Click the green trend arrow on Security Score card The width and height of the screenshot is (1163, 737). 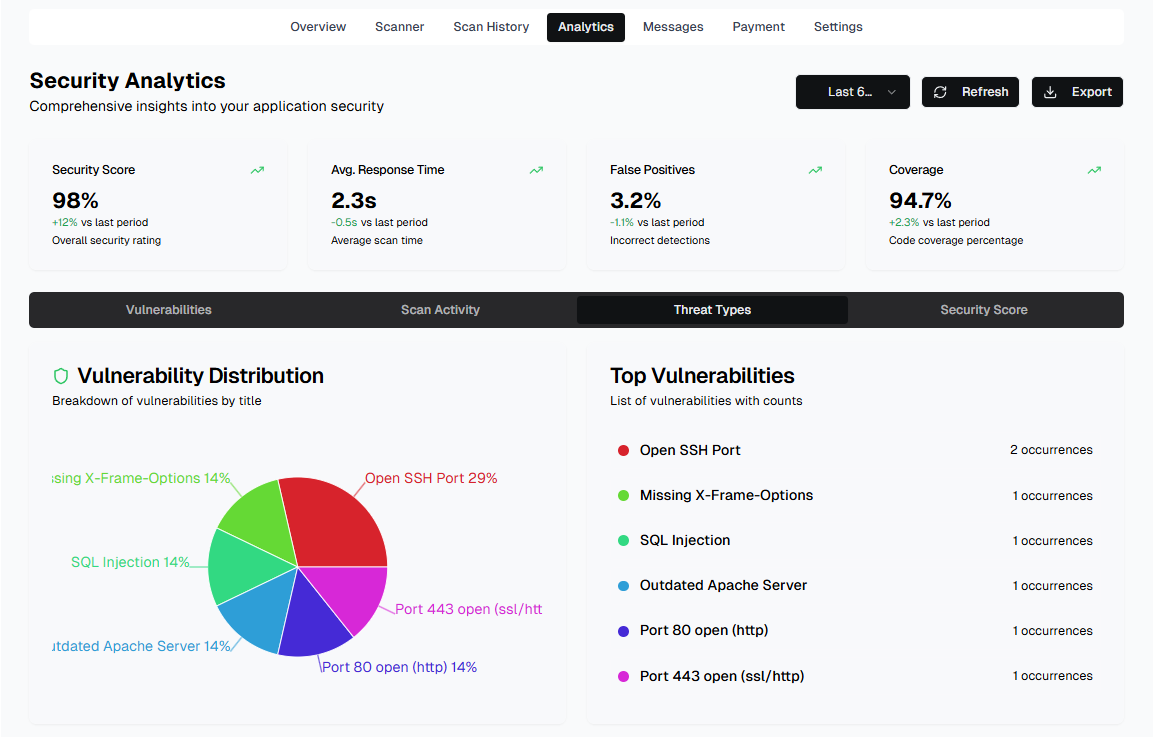coord(257,170)
